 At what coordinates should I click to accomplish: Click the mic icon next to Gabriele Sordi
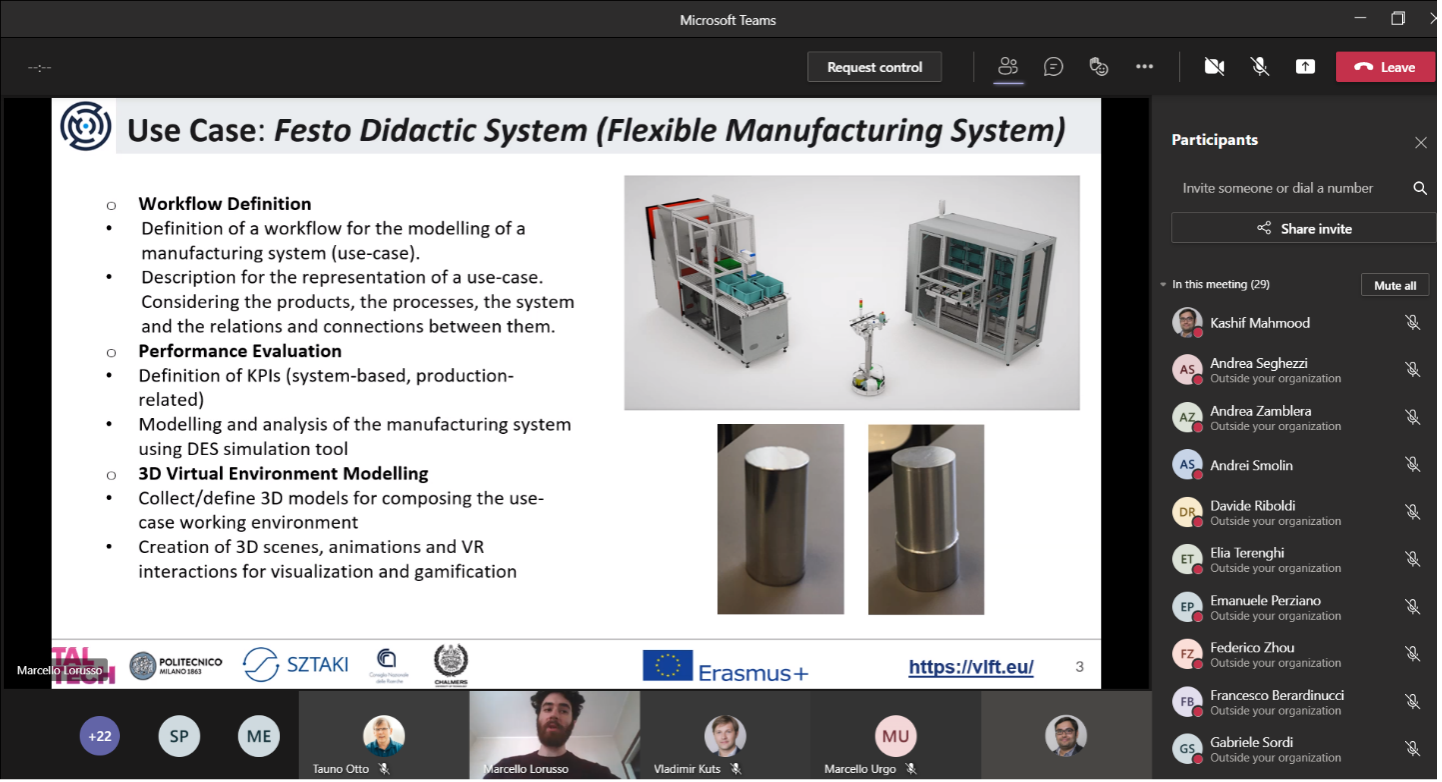tap(1412, 749)
